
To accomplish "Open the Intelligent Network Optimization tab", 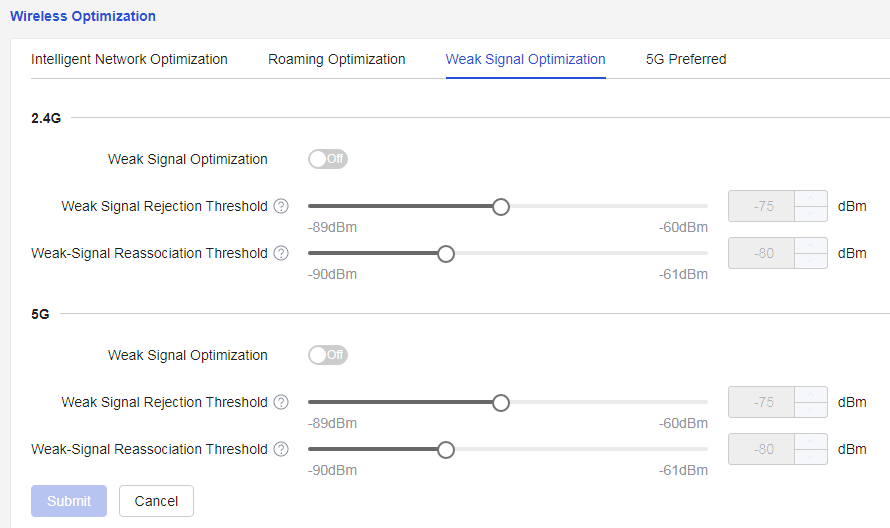I will 129,59.
